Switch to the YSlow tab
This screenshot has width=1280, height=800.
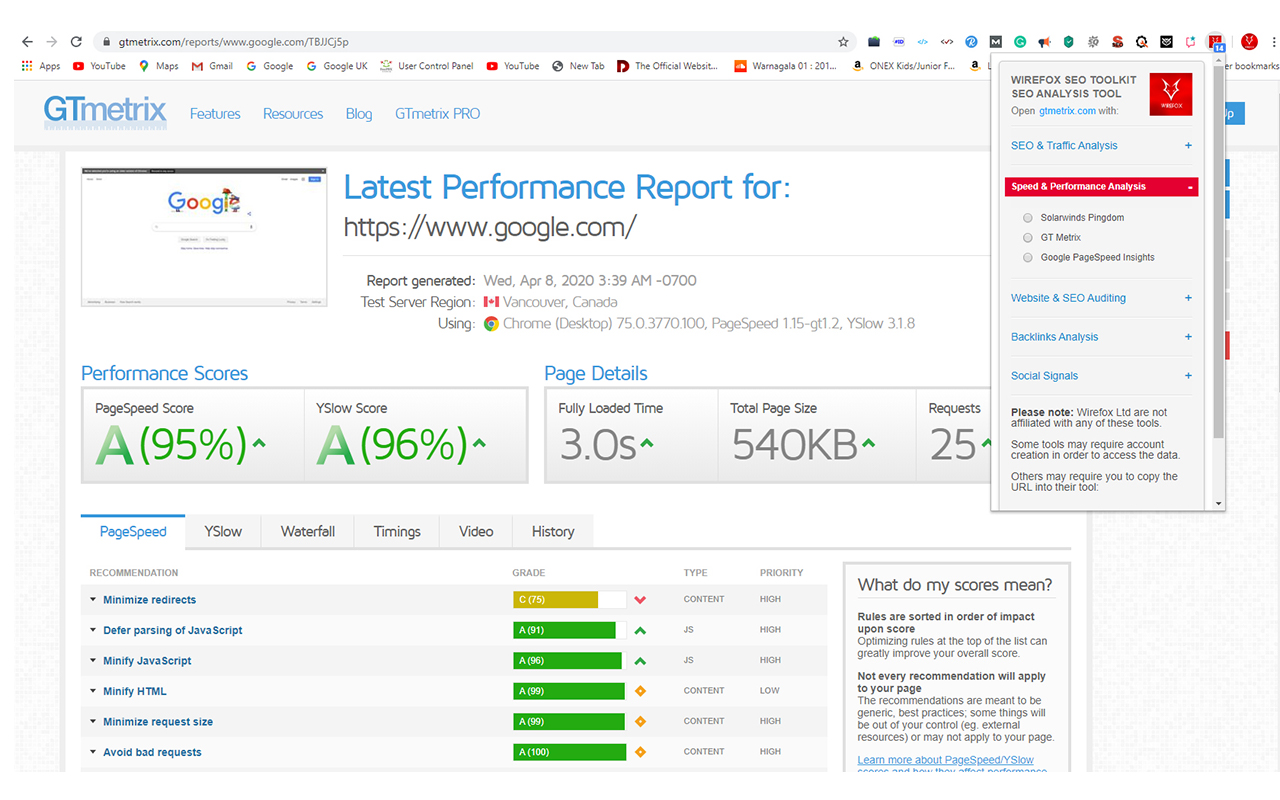point(223,532)
